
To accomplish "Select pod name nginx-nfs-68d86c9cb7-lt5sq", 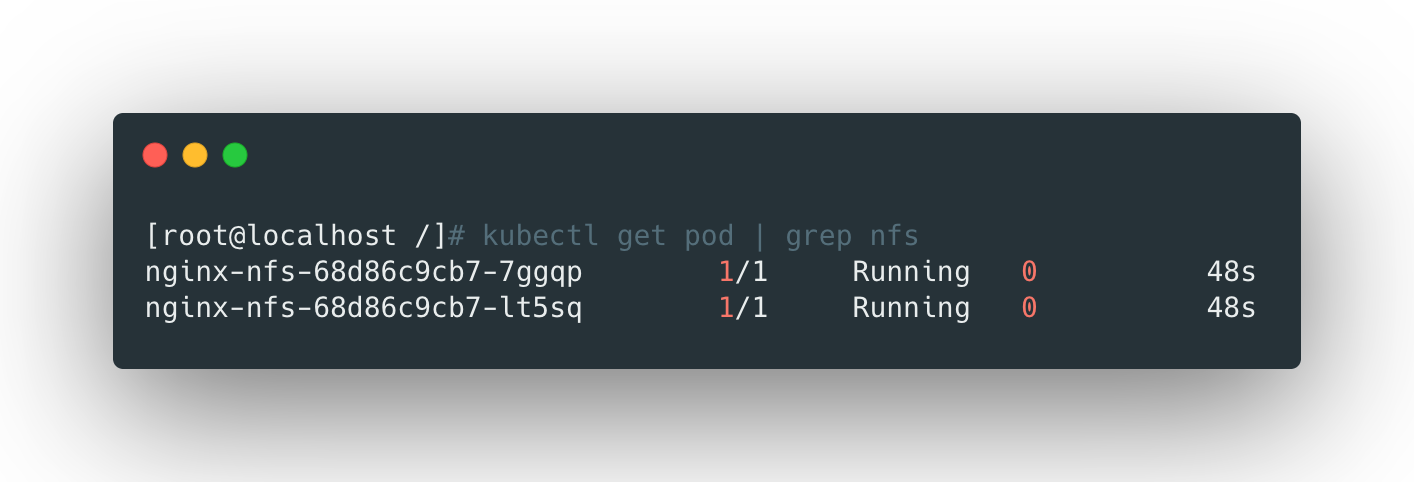I will tap(364, 308).
